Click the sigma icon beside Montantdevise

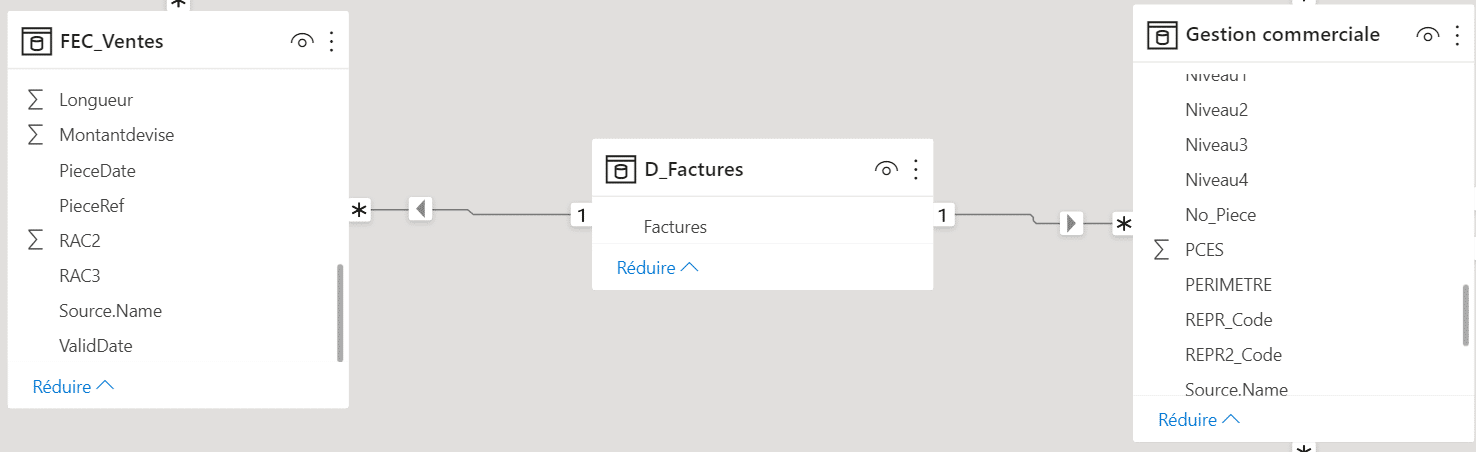36,134
